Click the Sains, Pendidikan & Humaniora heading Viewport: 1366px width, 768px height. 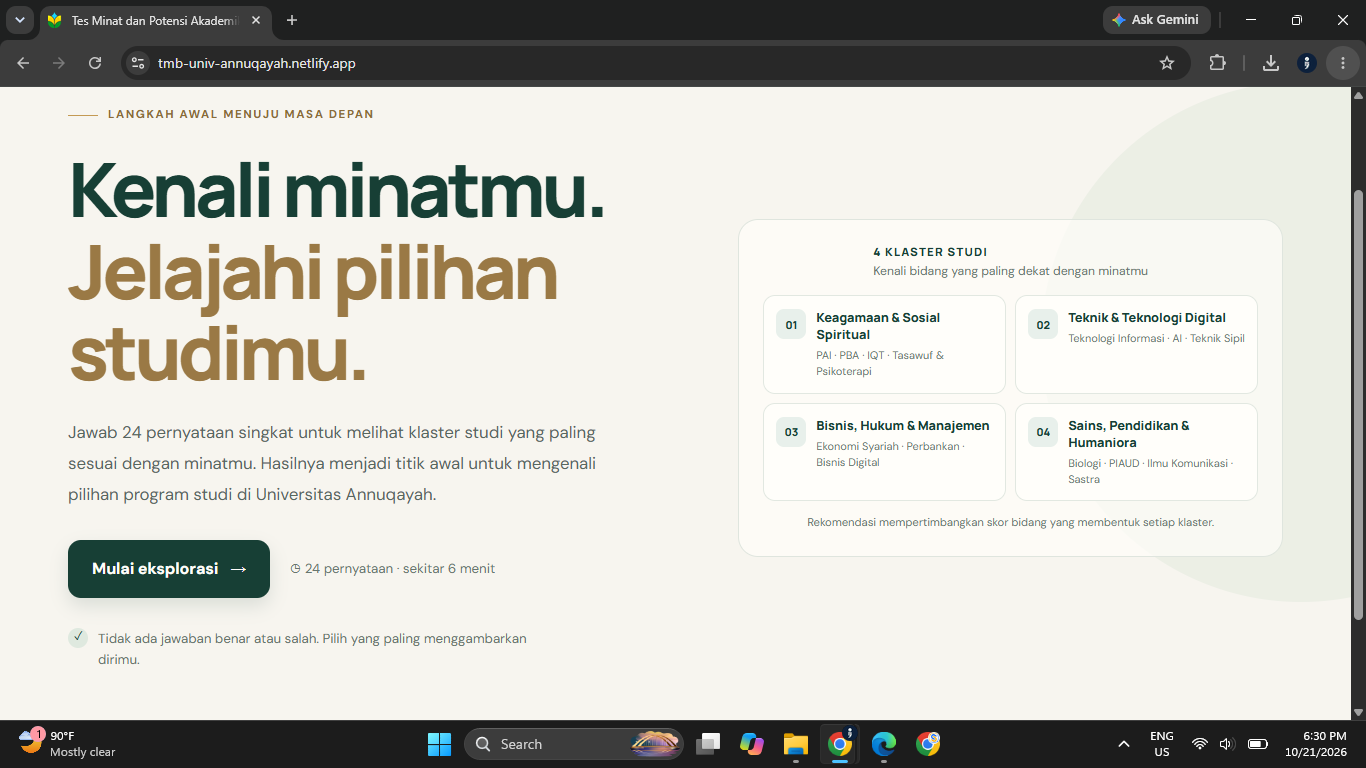pyautogui.click(x=1129, y=434)
